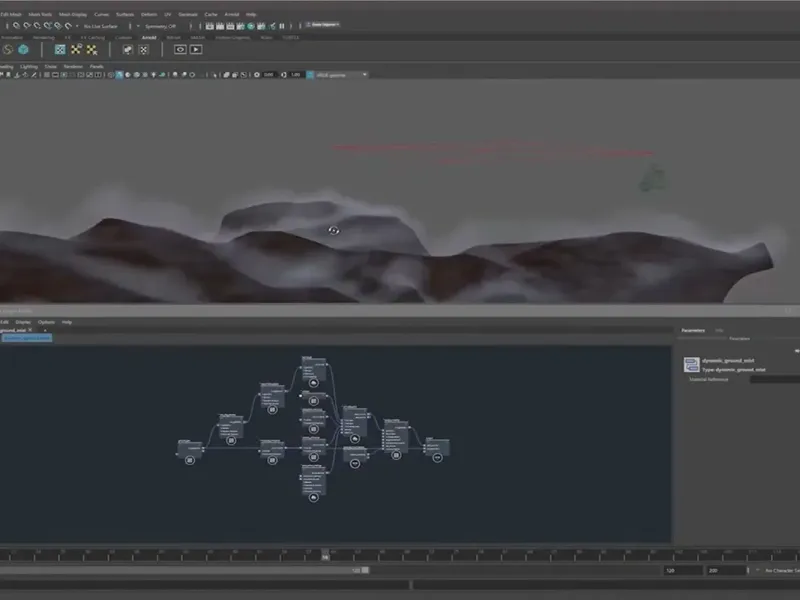Viewport: 800px width, 600px height.
Task: Select the Info tab beside Parameters
Action: pos(719,330)
